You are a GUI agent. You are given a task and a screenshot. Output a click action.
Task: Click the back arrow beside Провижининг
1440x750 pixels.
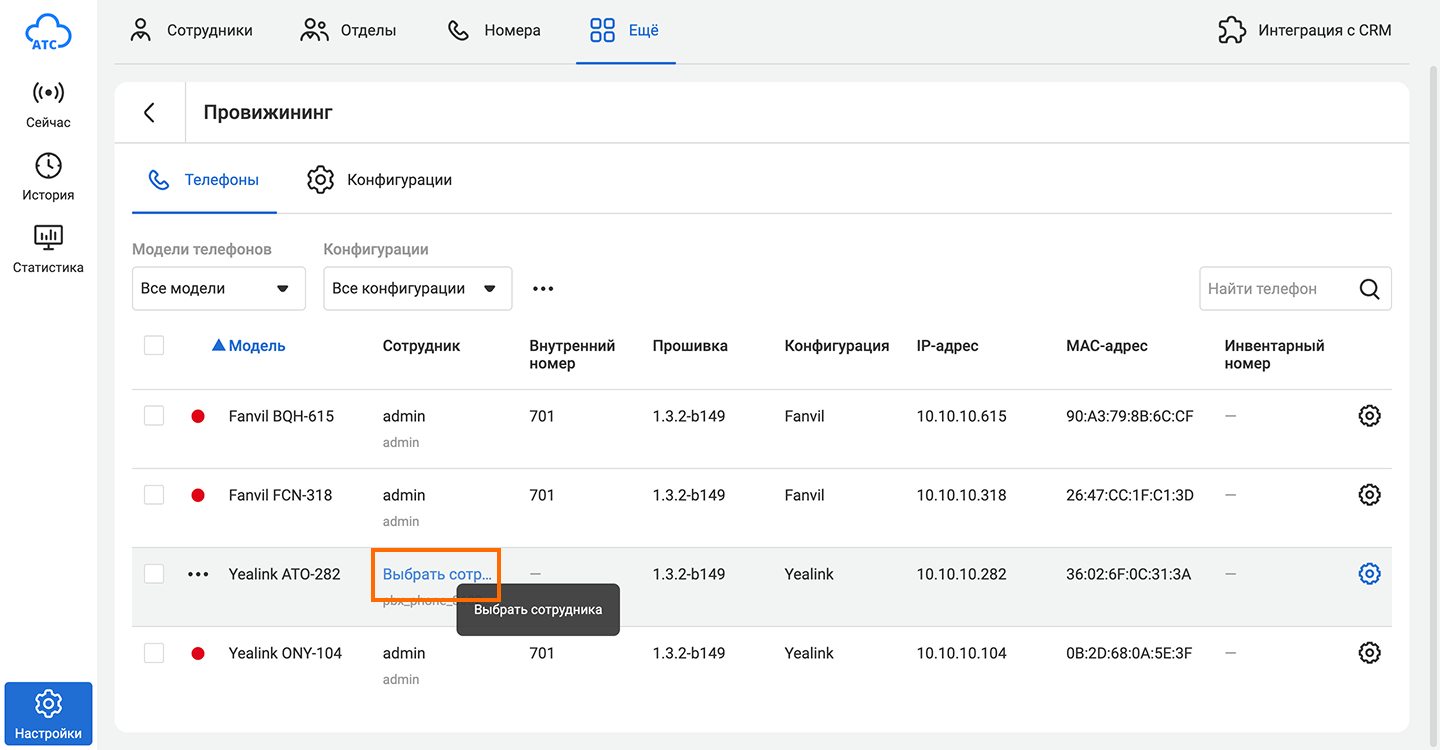point(150,112)
